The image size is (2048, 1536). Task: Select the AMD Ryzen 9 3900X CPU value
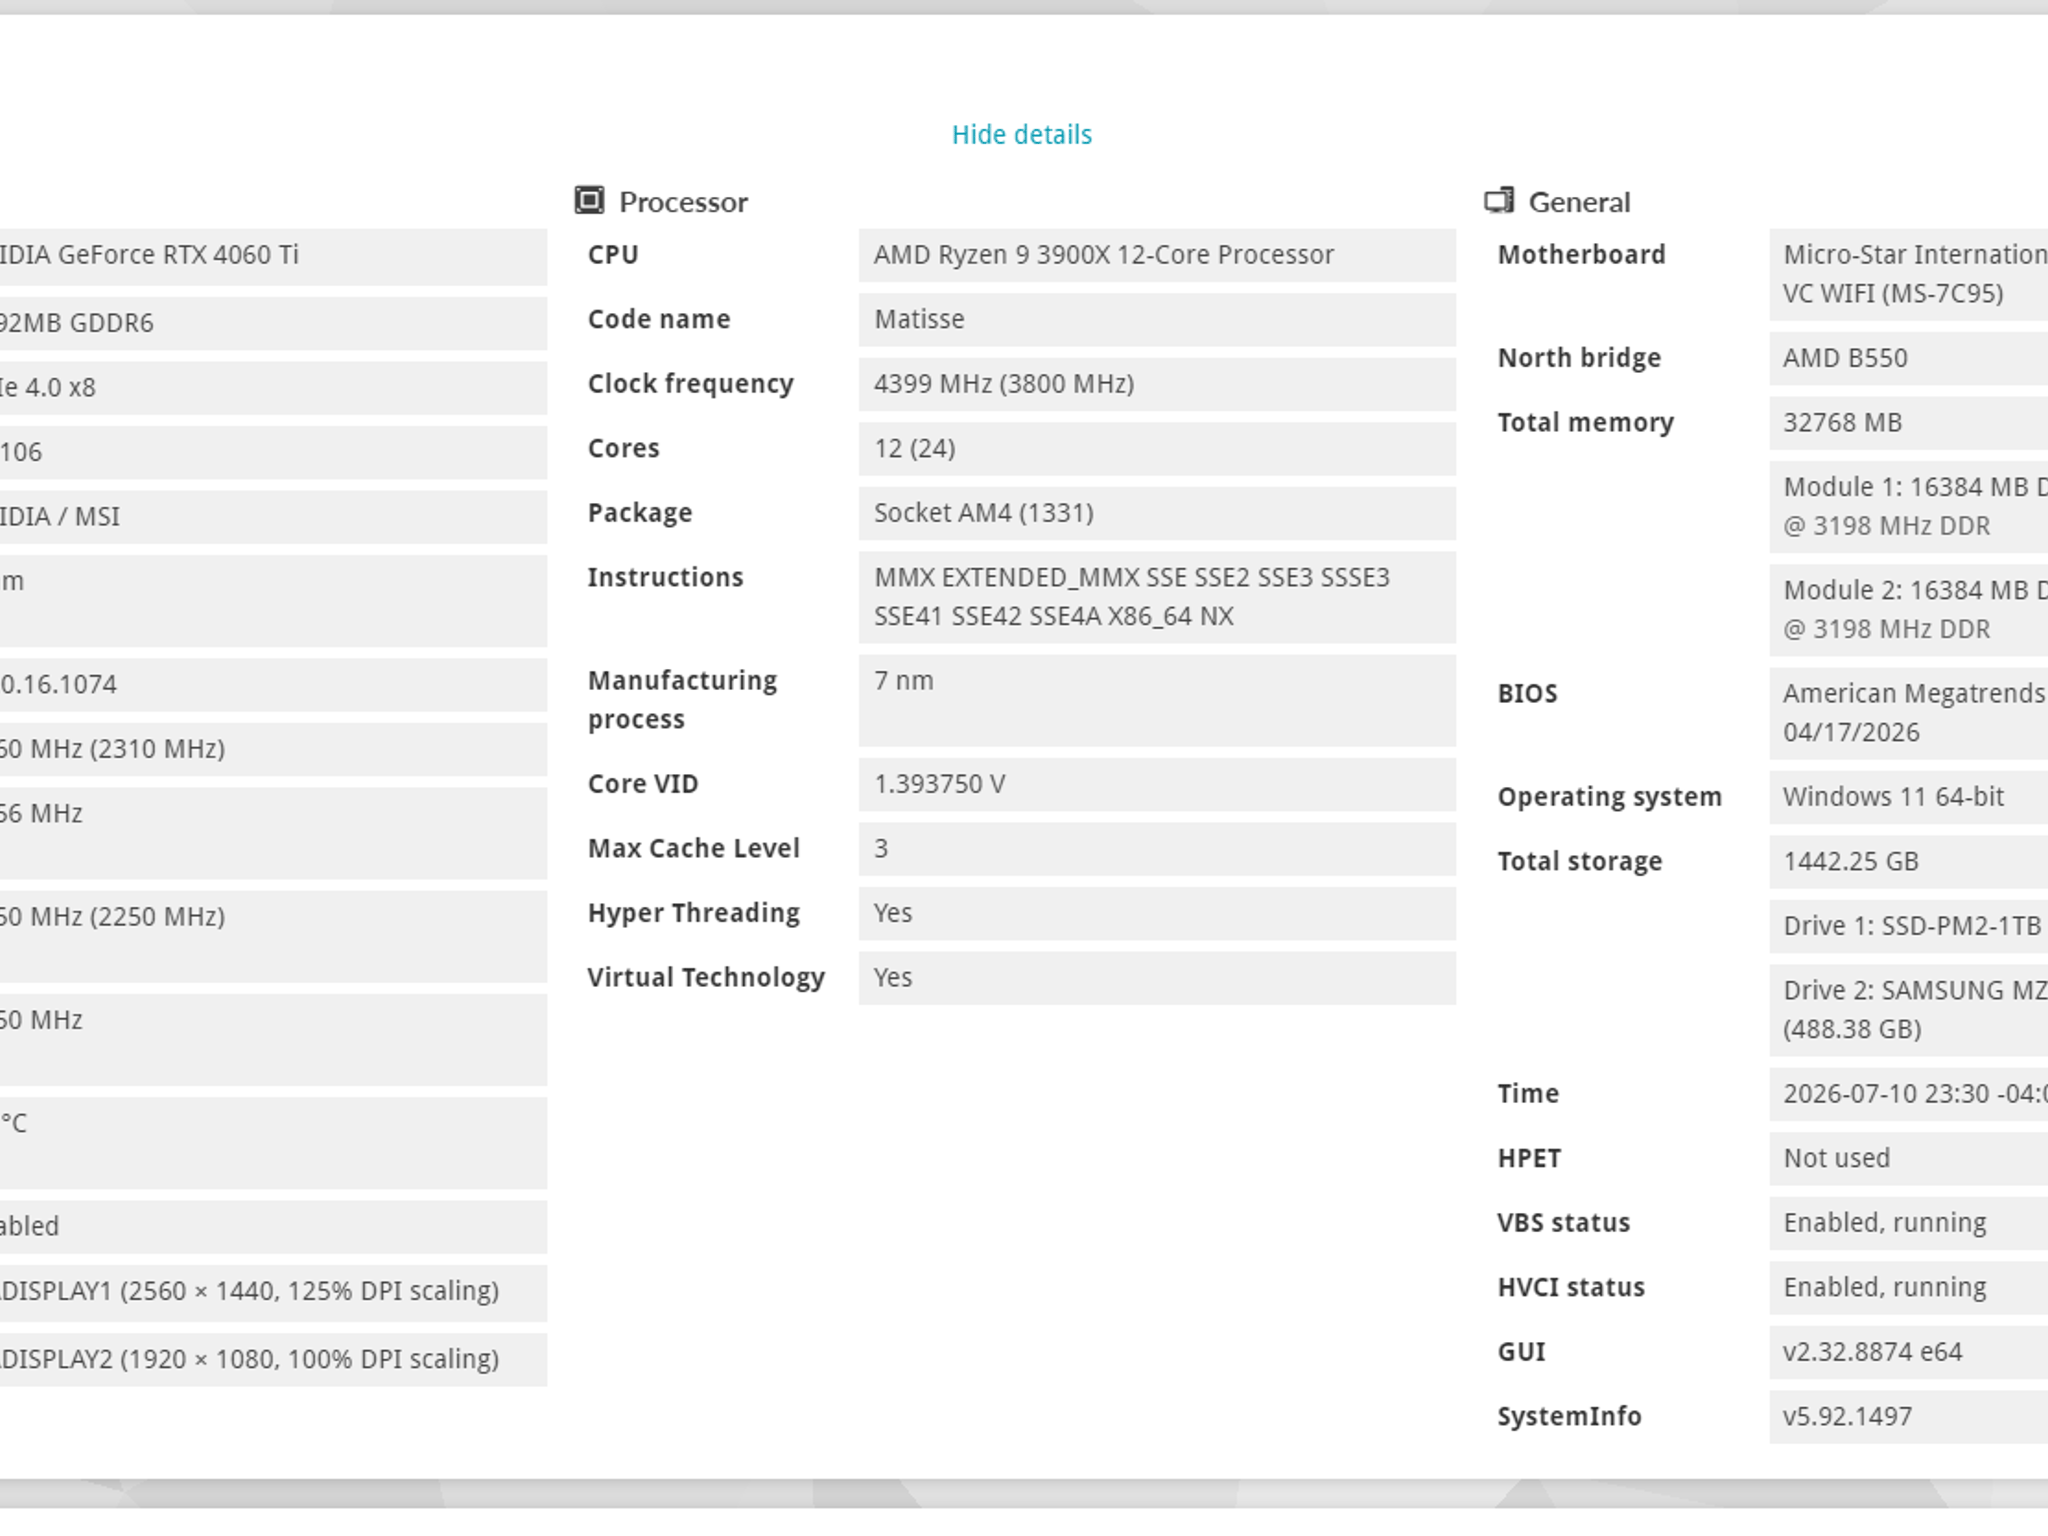1157,255
